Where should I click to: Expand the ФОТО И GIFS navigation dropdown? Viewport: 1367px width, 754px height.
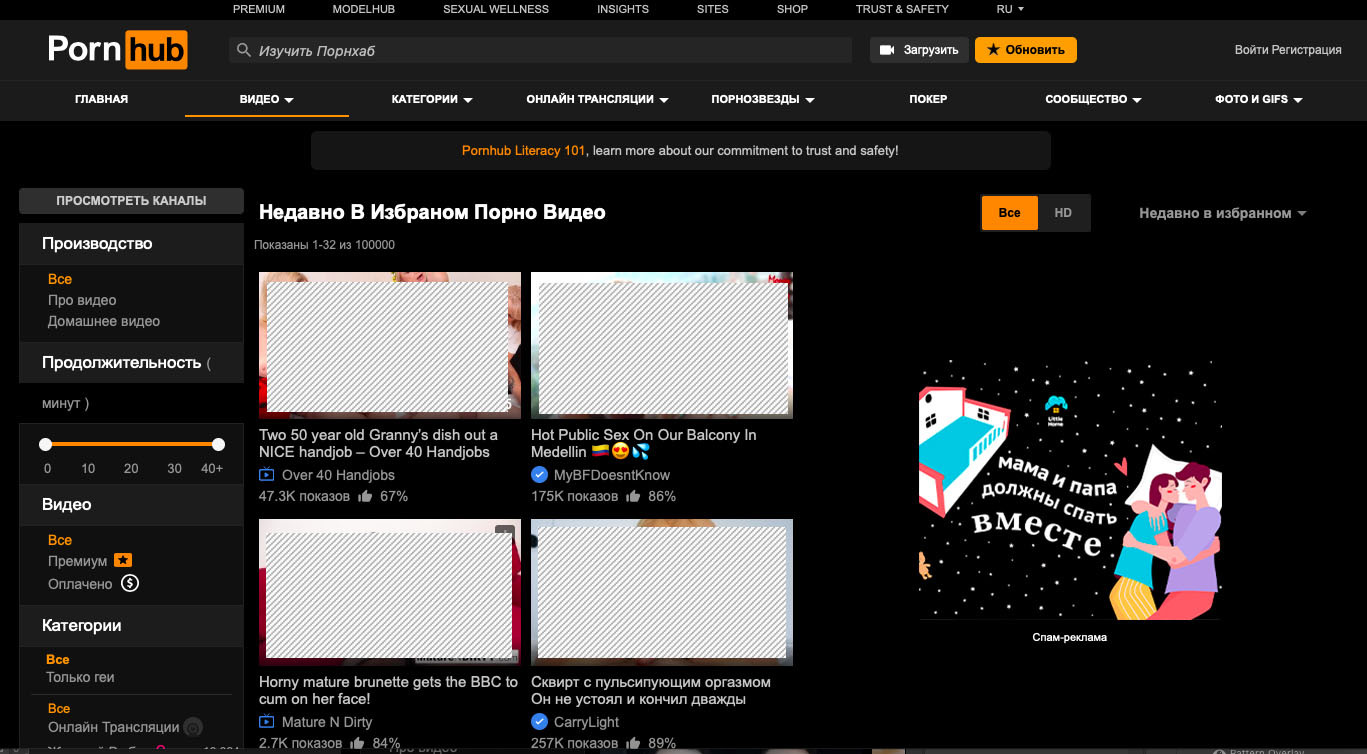[1259, 99]
